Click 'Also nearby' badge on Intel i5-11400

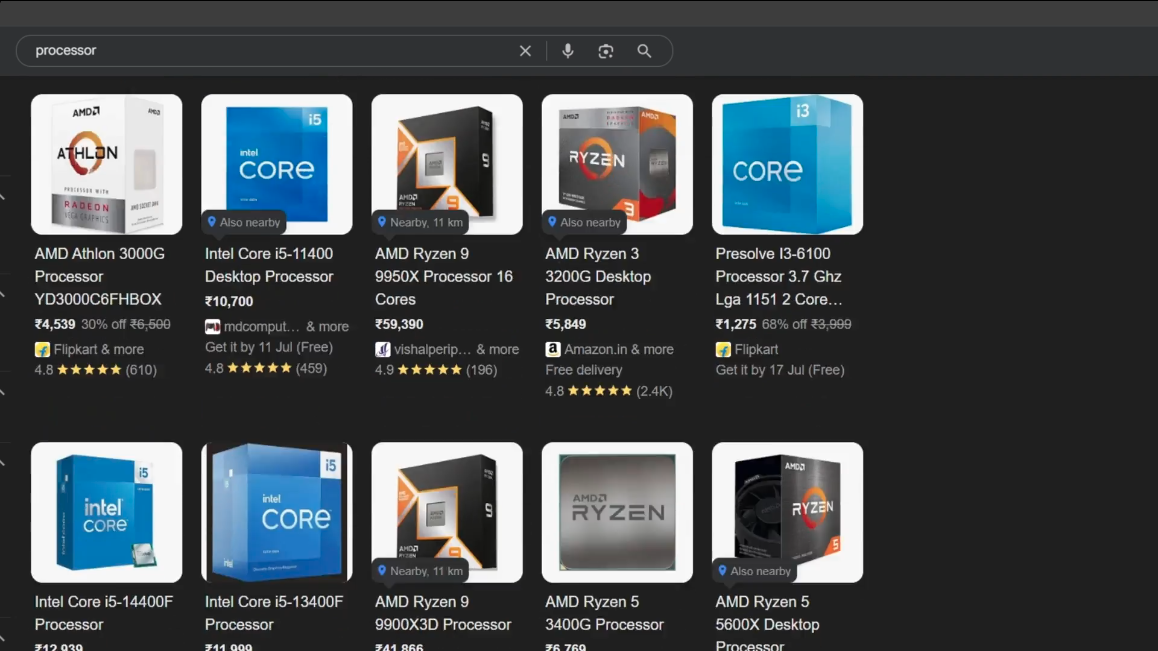[x=244, y=222]
